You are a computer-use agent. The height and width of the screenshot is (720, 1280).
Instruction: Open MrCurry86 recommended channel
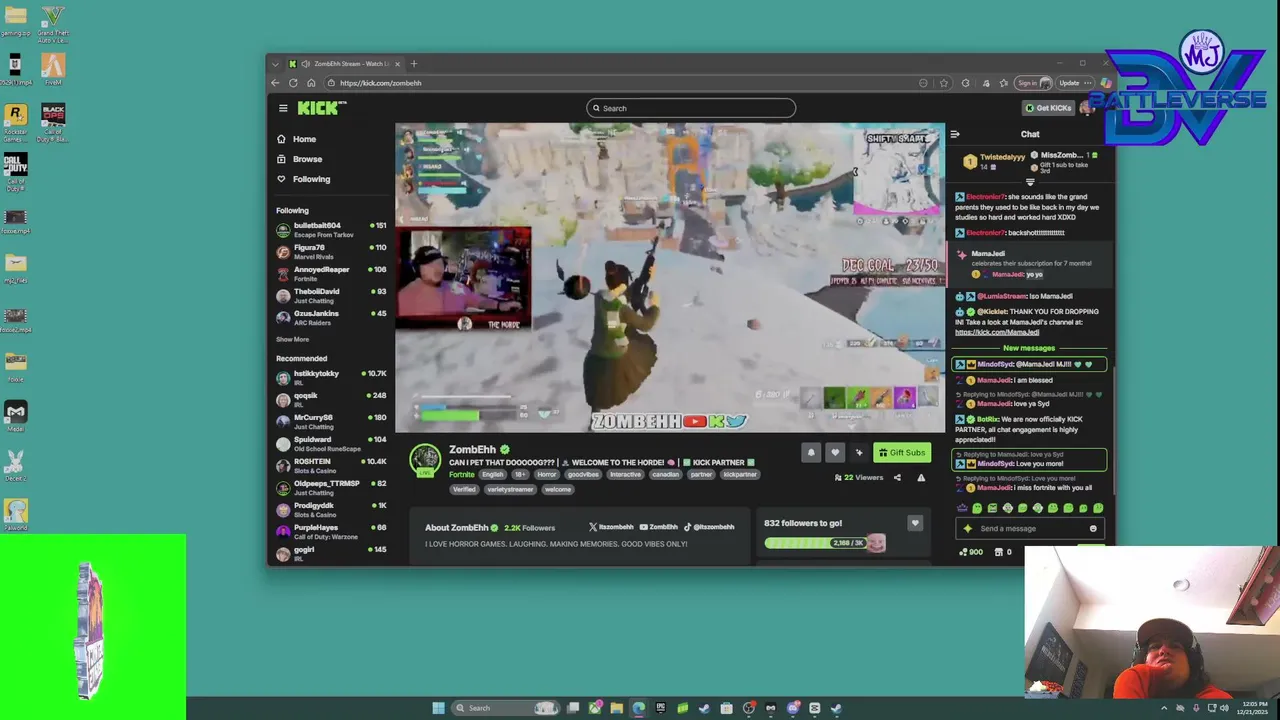tap(331, 422)
